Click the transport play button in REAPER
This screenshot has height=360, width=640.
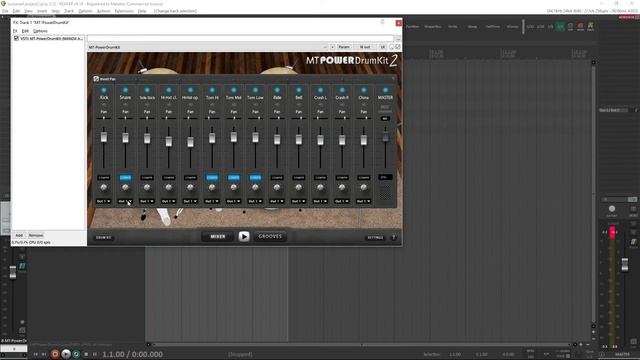point(66,354)
